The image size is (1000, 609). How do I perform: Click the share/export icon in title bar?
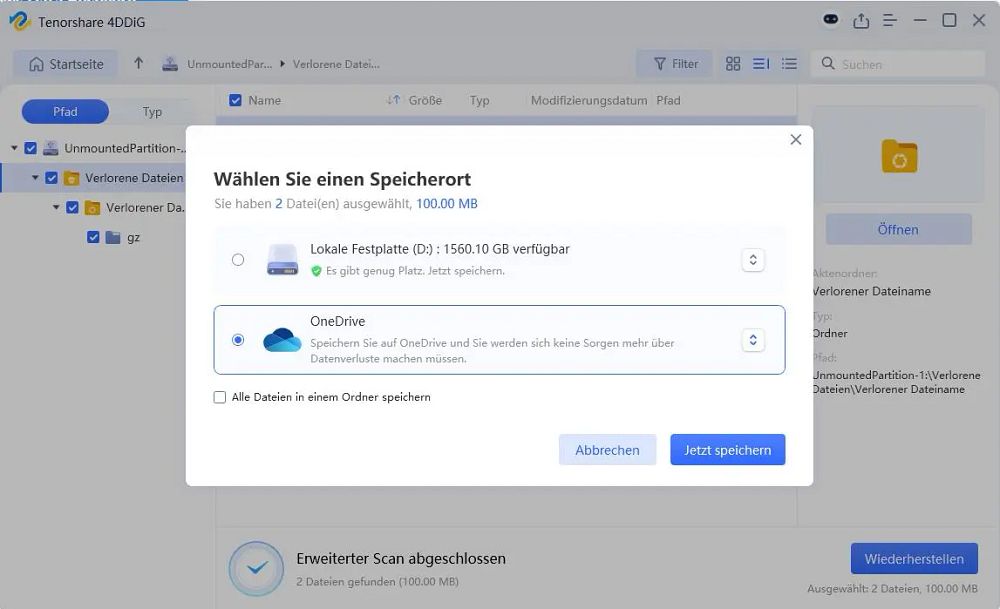861,21
